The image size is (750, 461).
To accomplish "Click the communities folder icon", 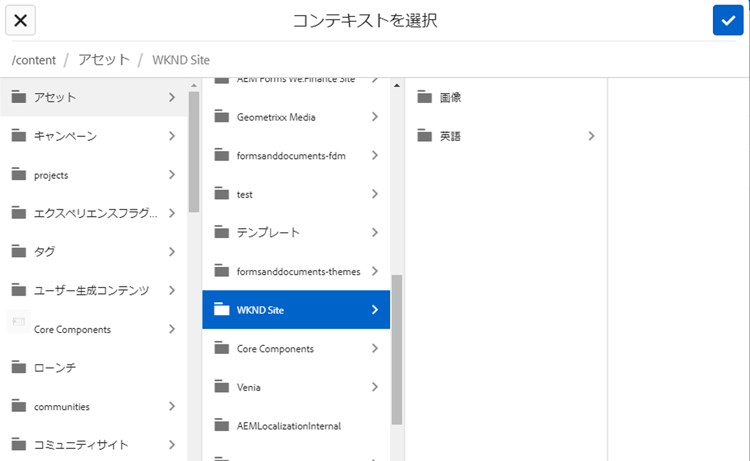I will coord(19,406).
